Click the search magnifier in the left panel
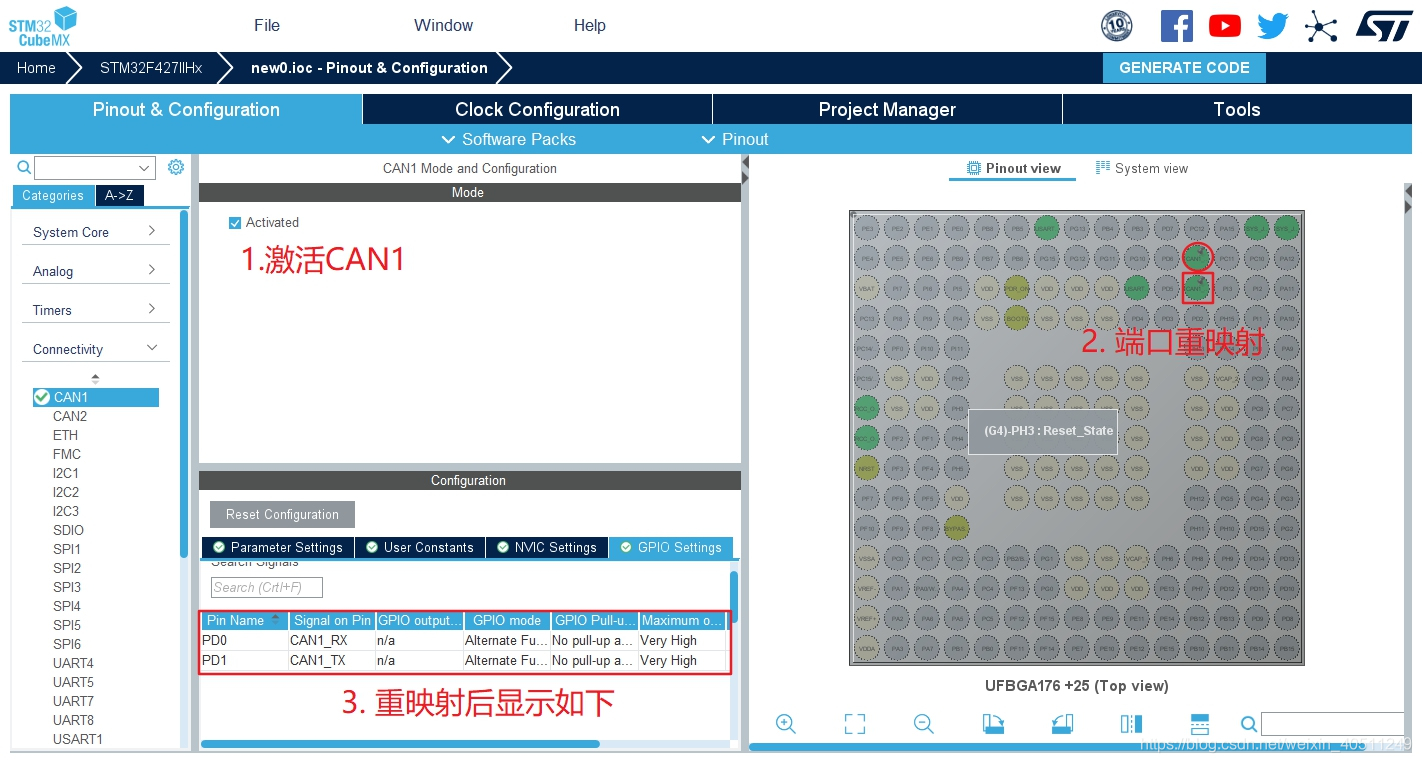The image size is (1422, 763). (x=25, y=167)
